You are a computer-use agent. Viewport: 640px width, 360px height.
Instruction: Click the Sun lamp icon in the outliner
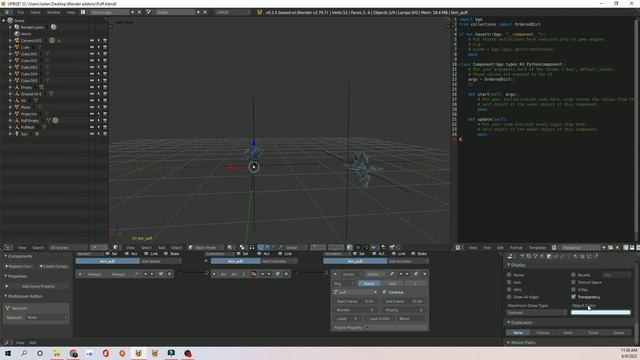pyautogui.click(x=17, y=134)
